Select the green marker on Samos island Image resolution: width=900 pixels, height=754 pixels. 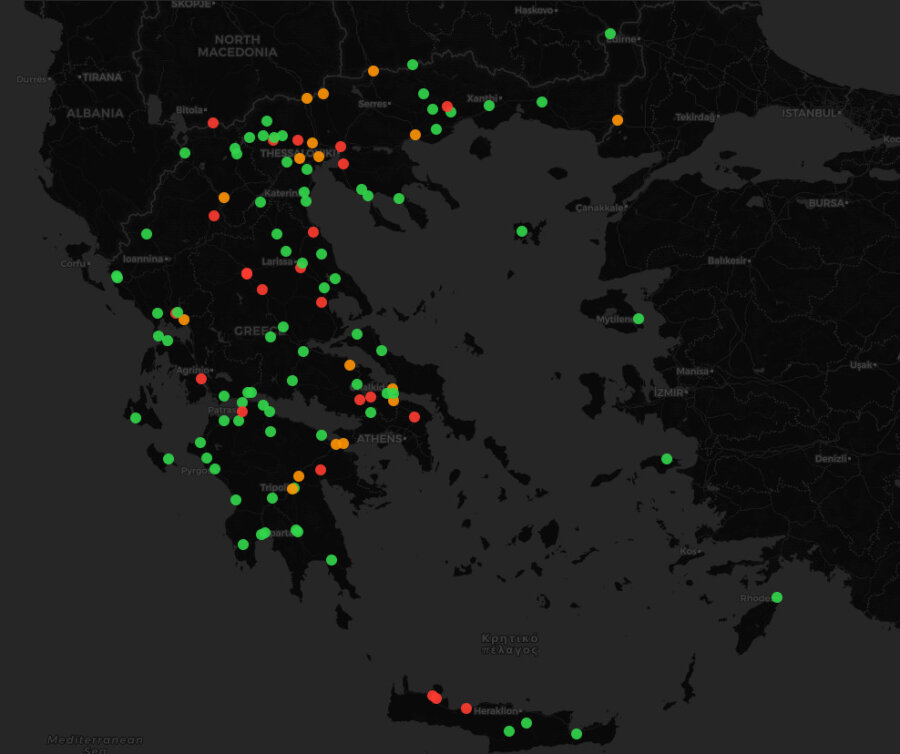tap(666, 459)
